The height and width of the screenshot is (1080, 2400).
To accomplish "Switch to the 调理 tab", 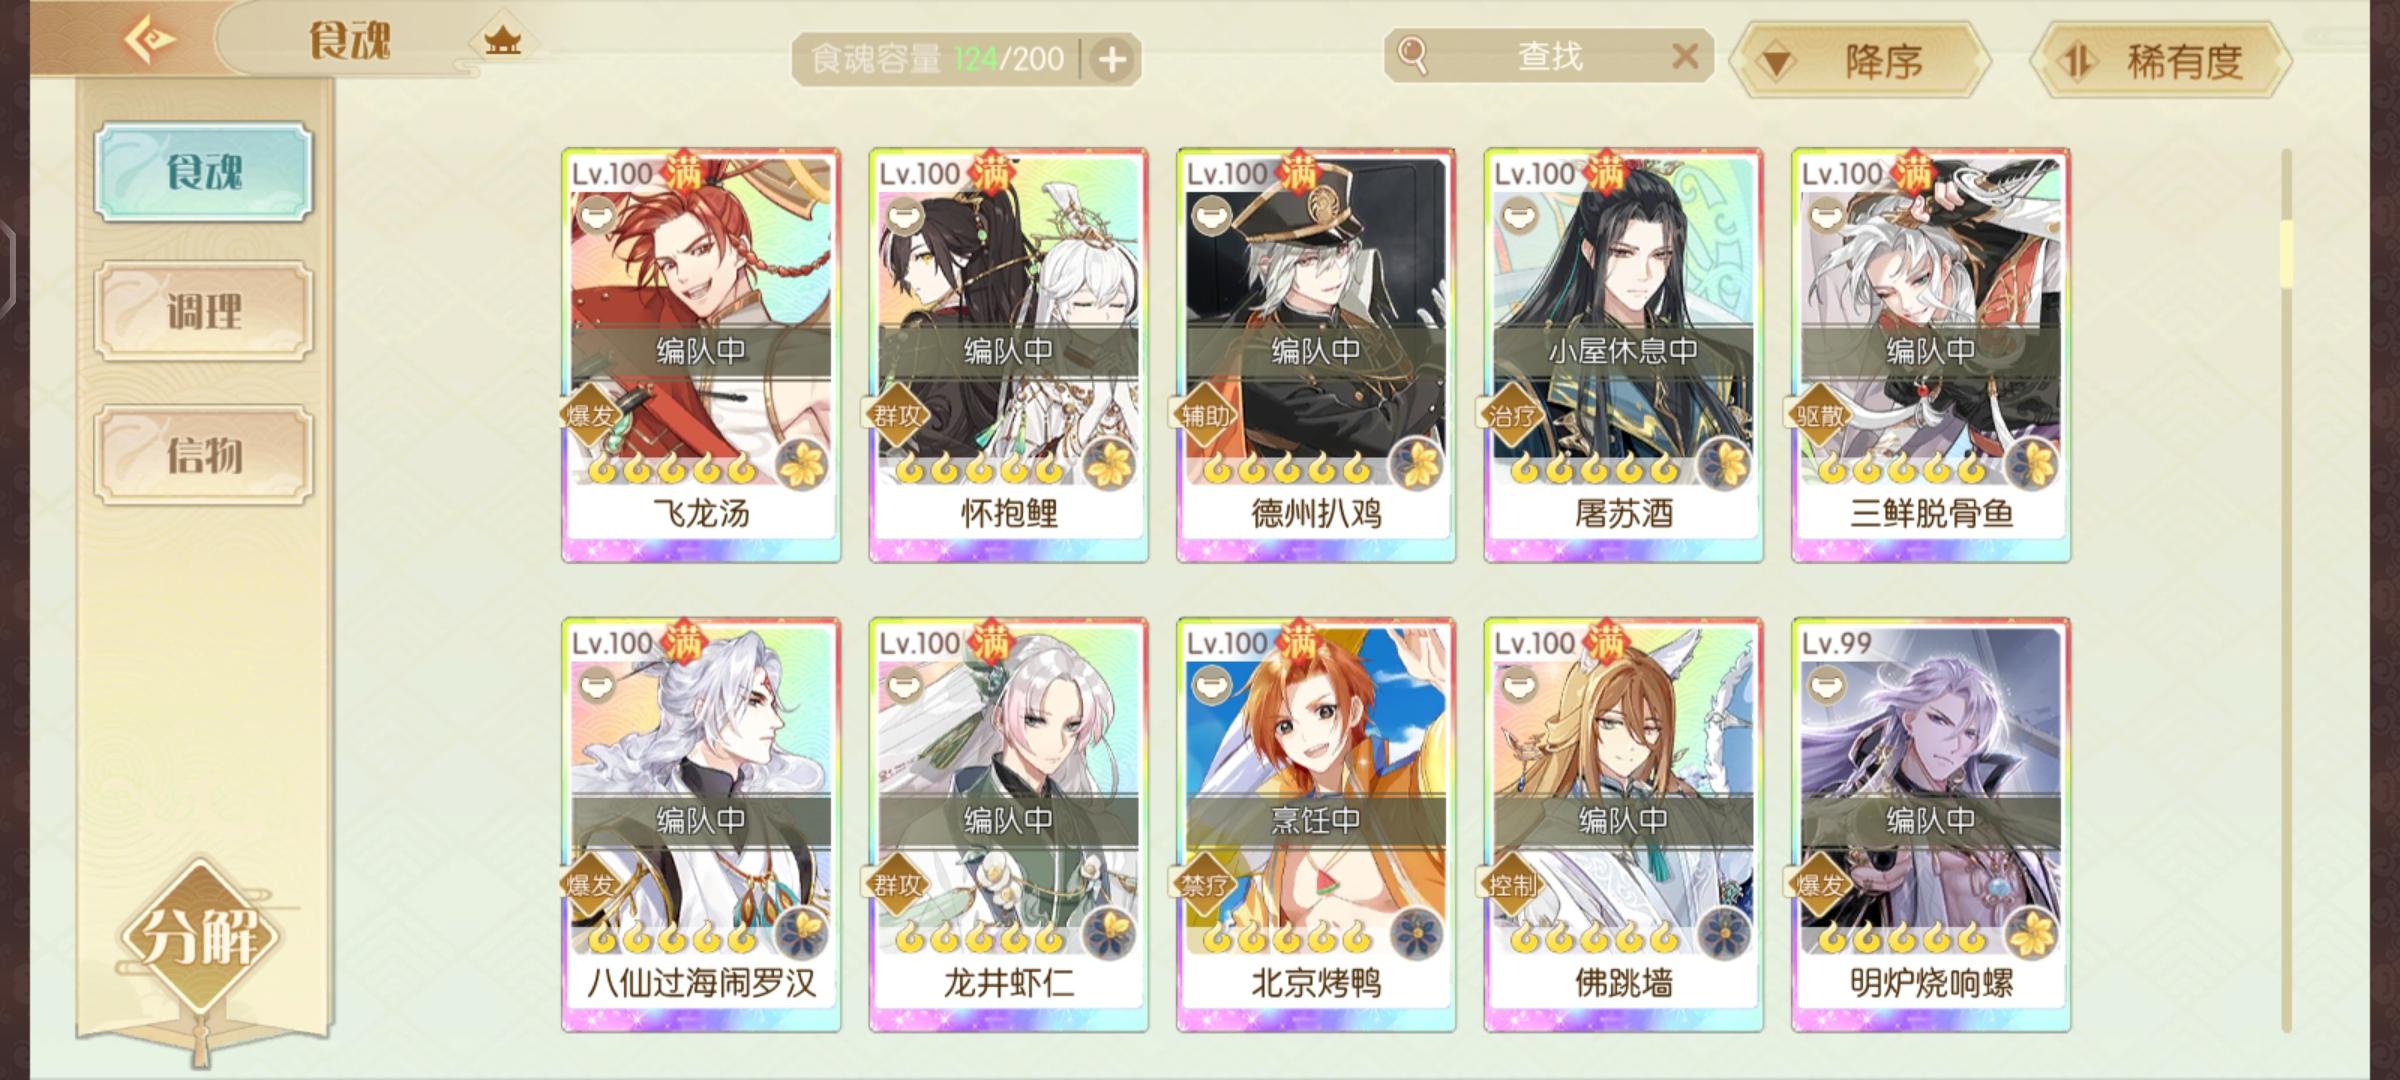I will click(x=204, y=311).
